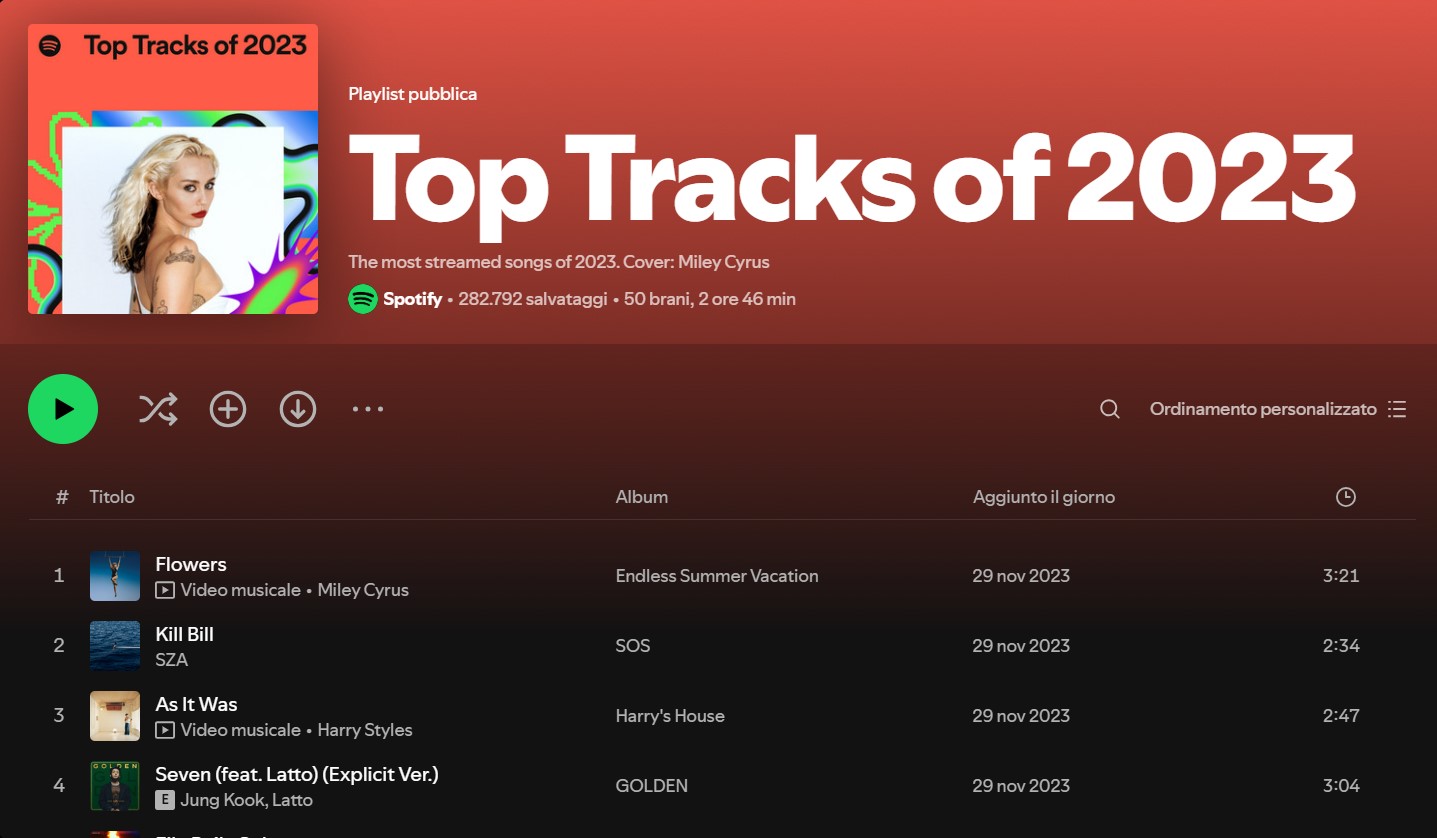This screenshot has height=838, width=1437.
Task: Open the As It Was track title
Action: [x=197, y=704]
